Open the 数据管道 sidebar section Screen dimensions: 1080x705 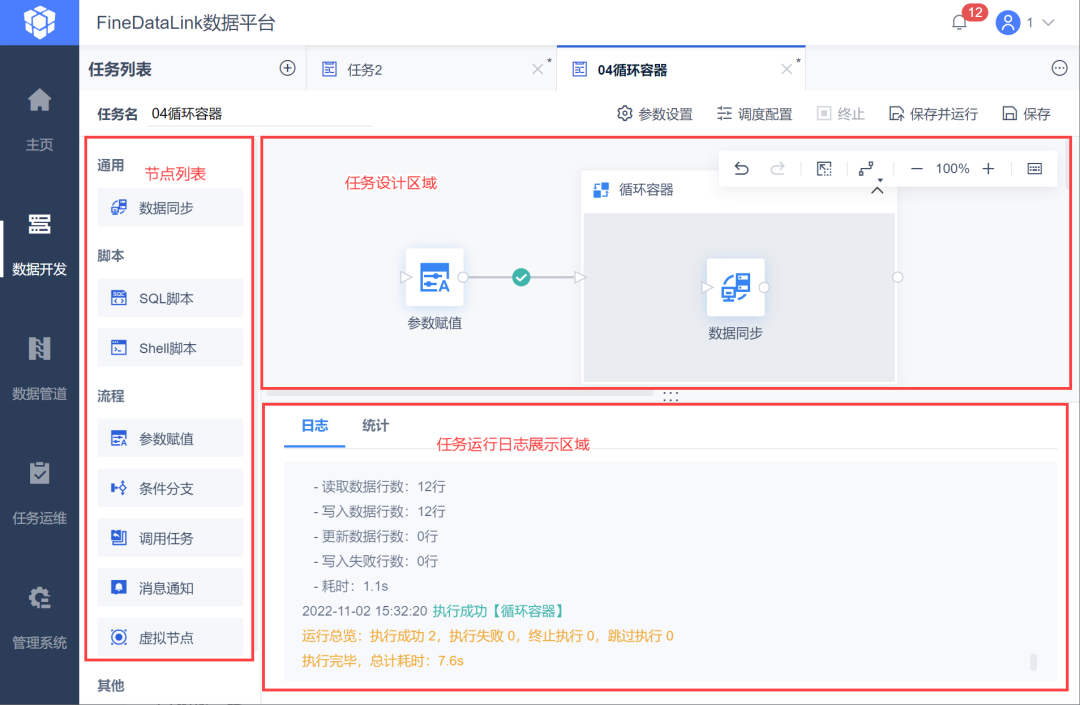point(39,368)
